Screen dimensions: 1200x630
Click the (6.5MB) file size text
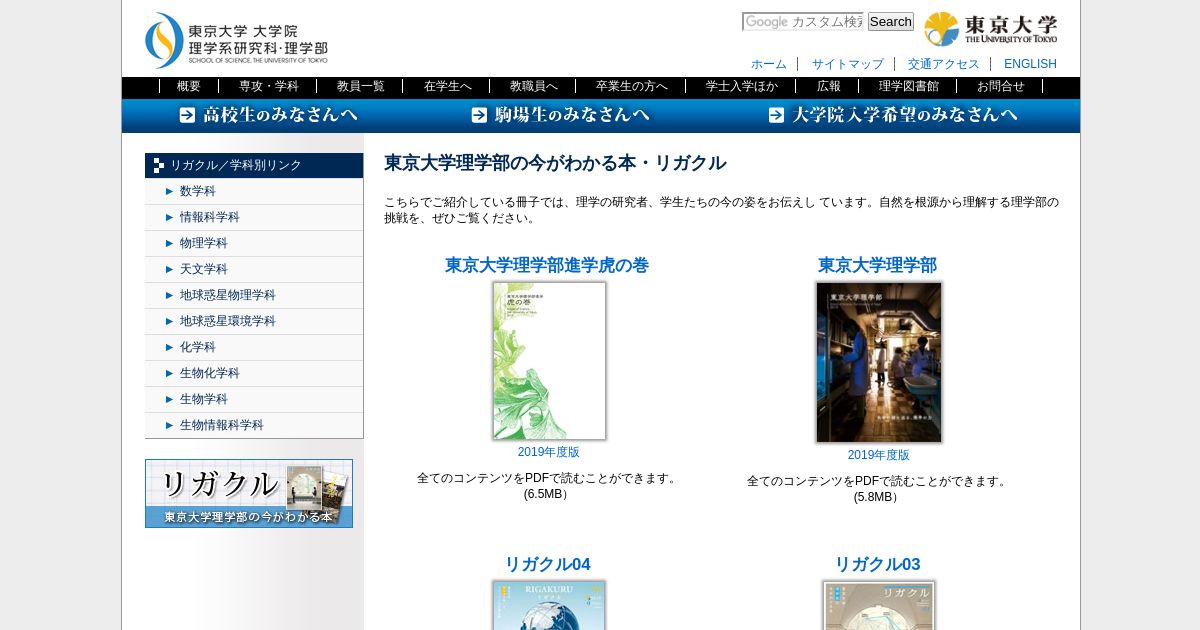pos(547,494)
